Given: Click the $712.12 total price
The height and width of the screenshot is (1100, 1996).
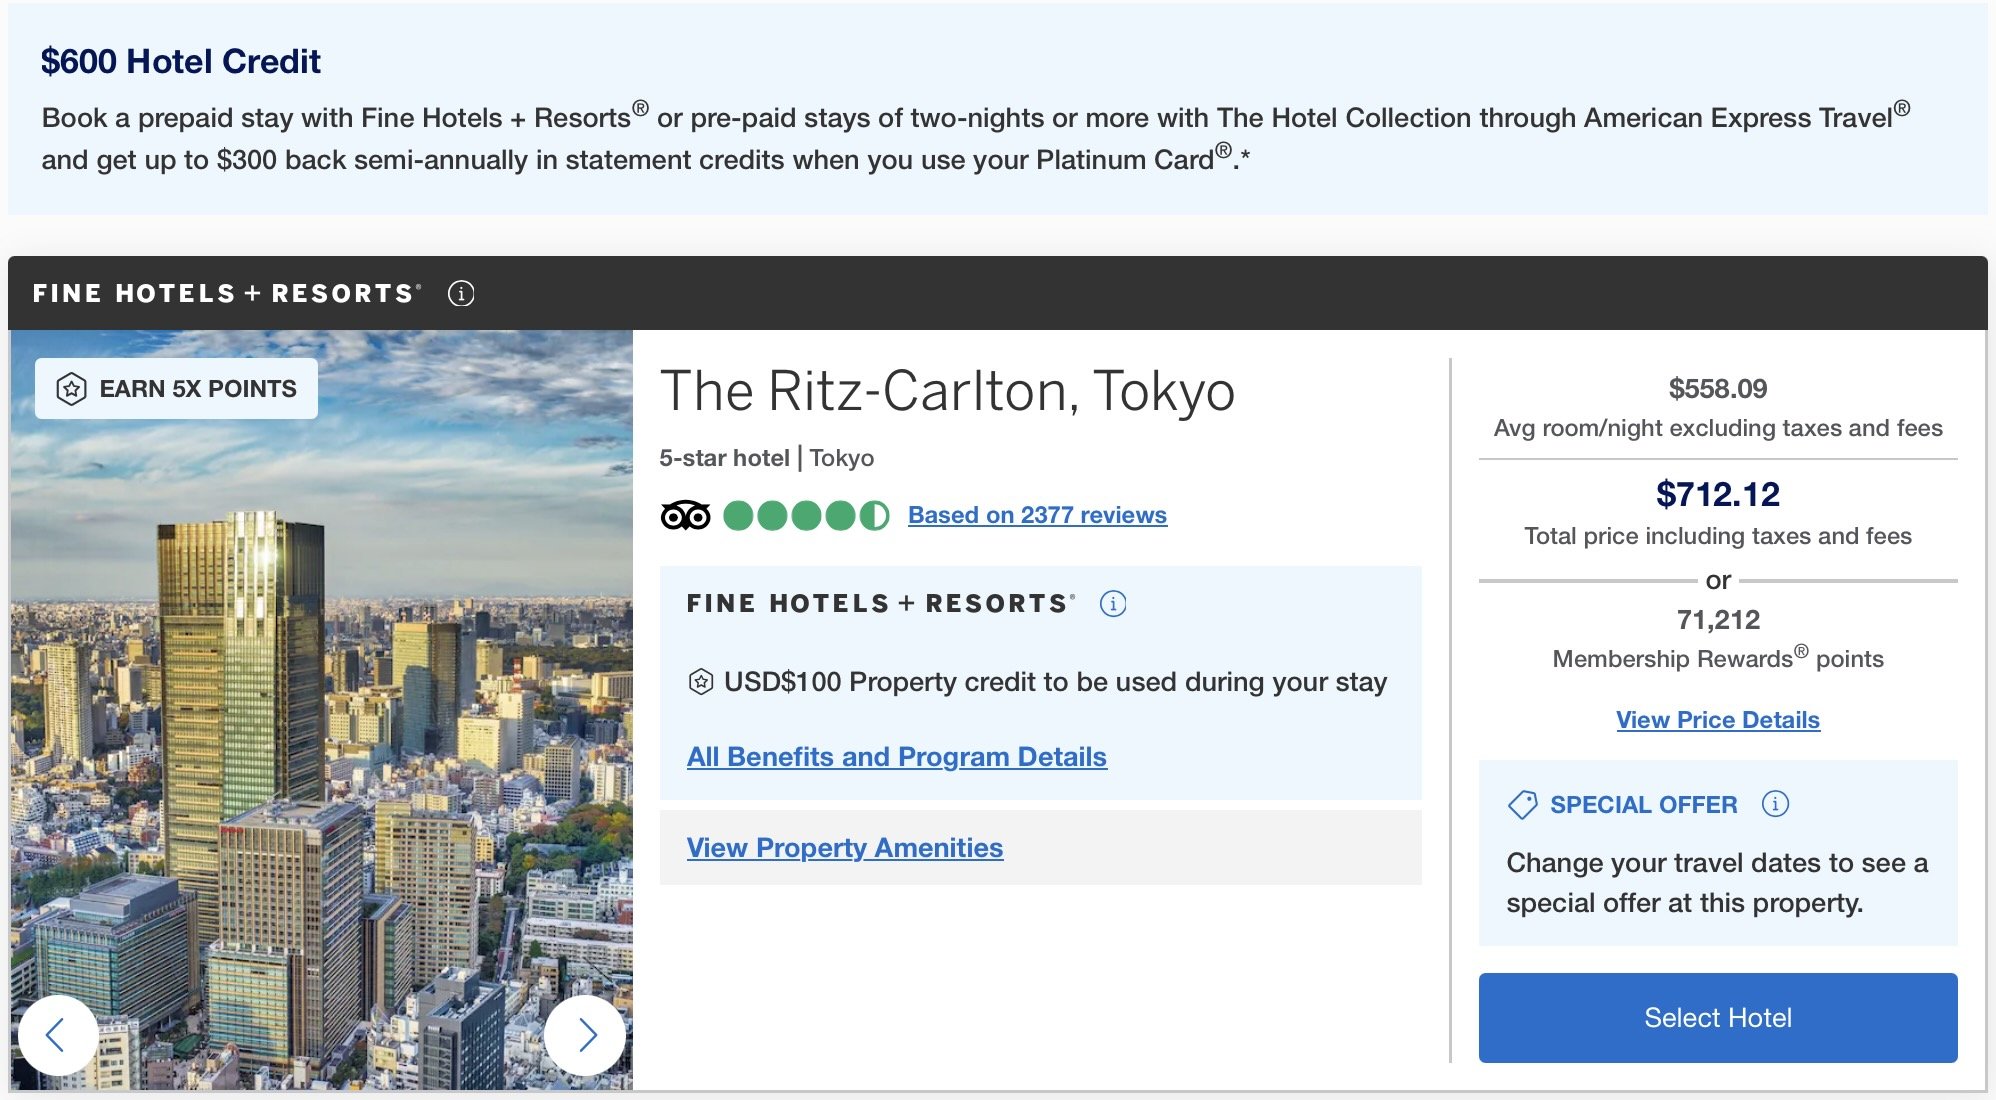Looking at the screenshot, I should 1718,494.
